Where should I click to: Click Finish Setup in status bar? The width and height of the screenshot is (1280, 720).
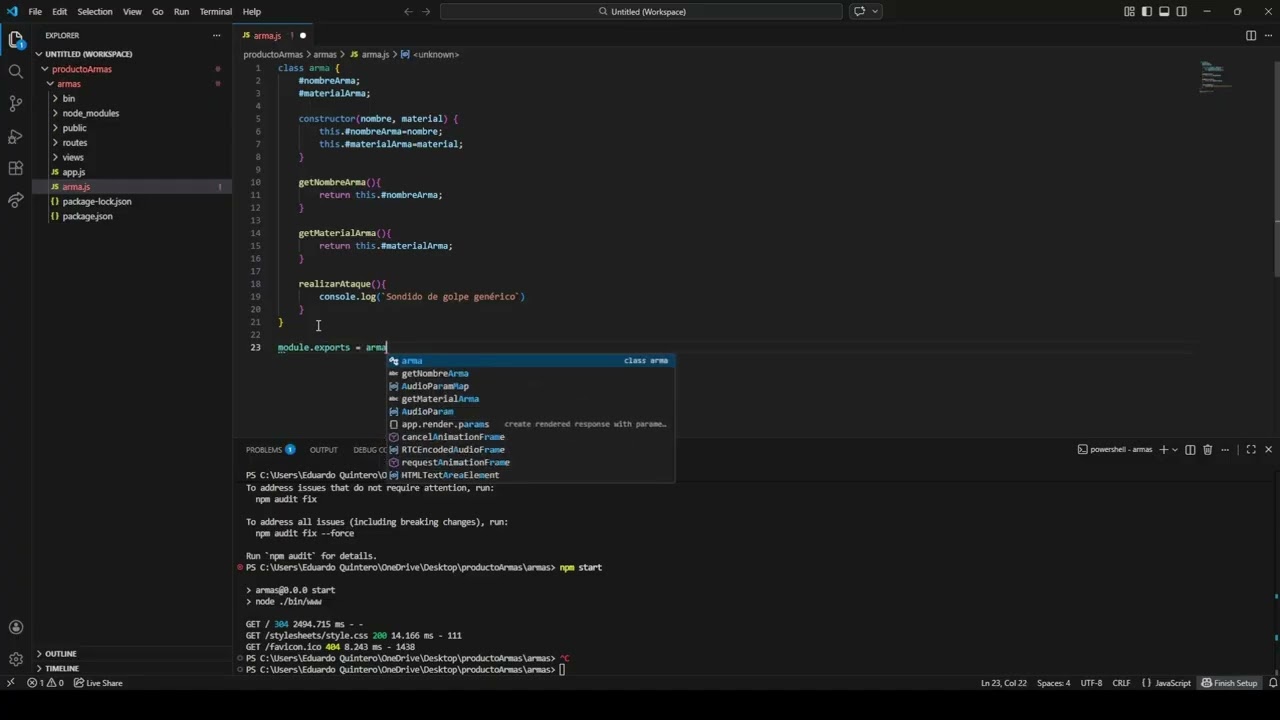(1229, 683)
